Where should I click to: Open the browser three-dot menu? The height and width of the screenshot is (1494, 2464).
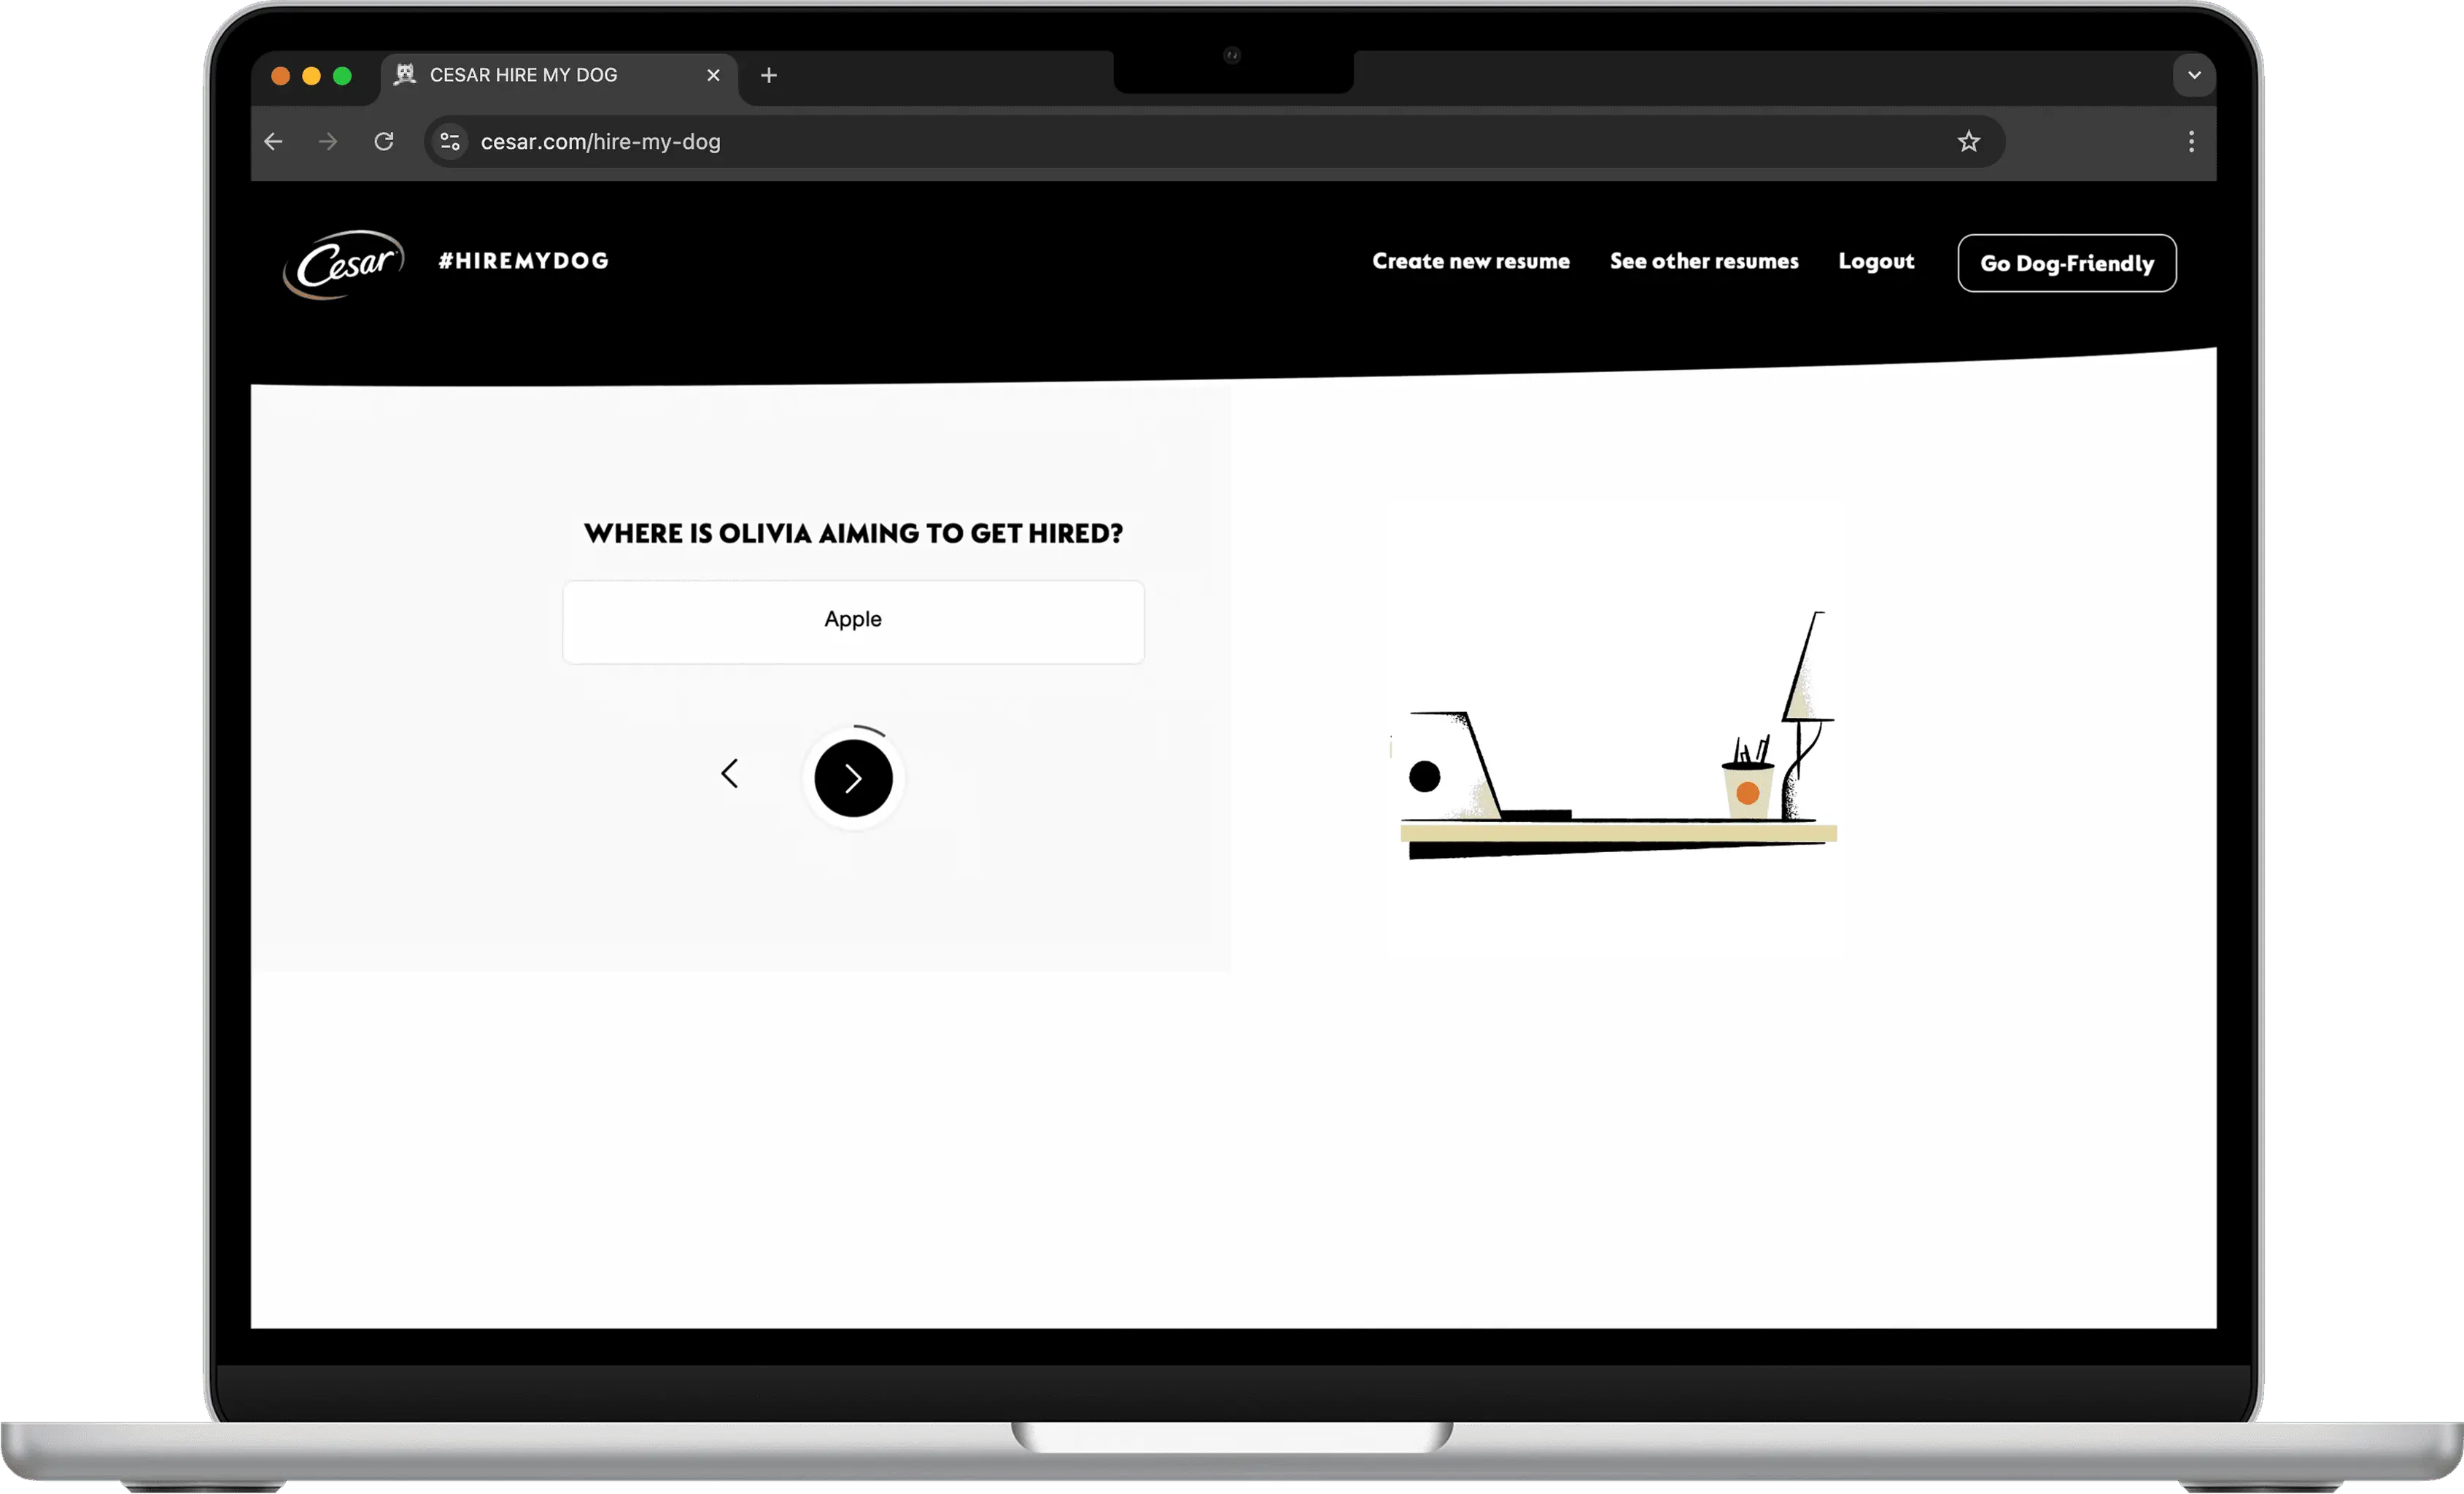click(2190, 142)
